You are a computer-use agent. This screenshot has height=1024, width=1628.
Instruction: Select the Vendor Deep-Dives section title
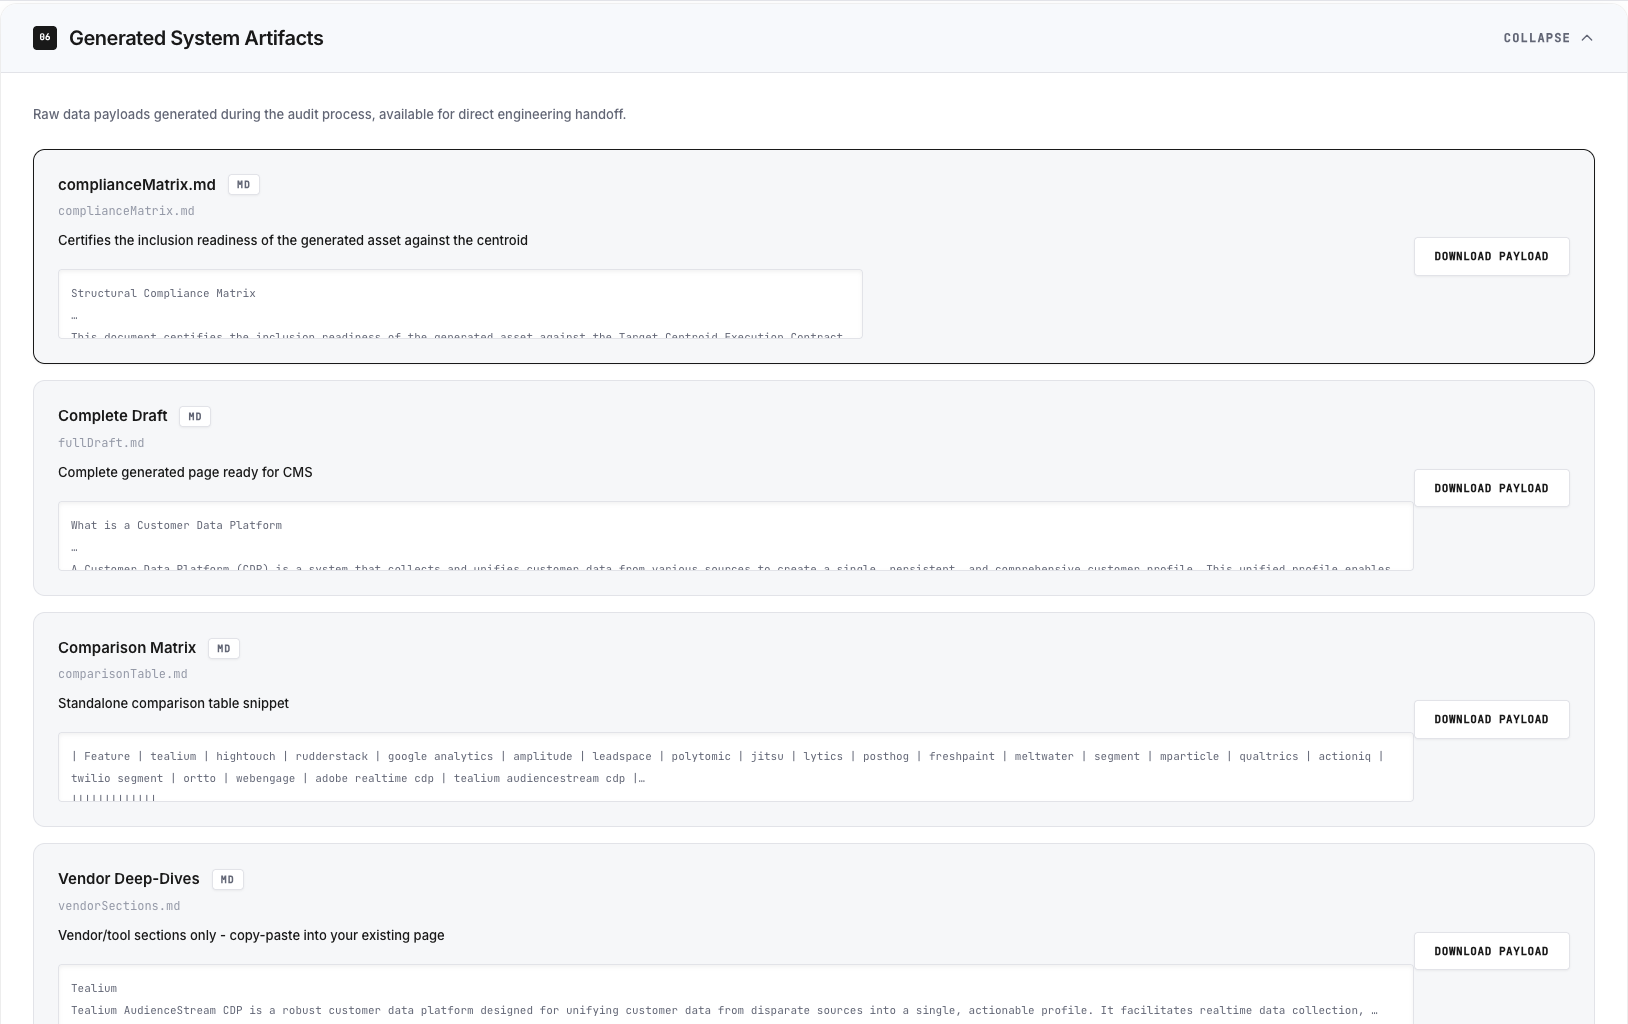coord(128,879)
